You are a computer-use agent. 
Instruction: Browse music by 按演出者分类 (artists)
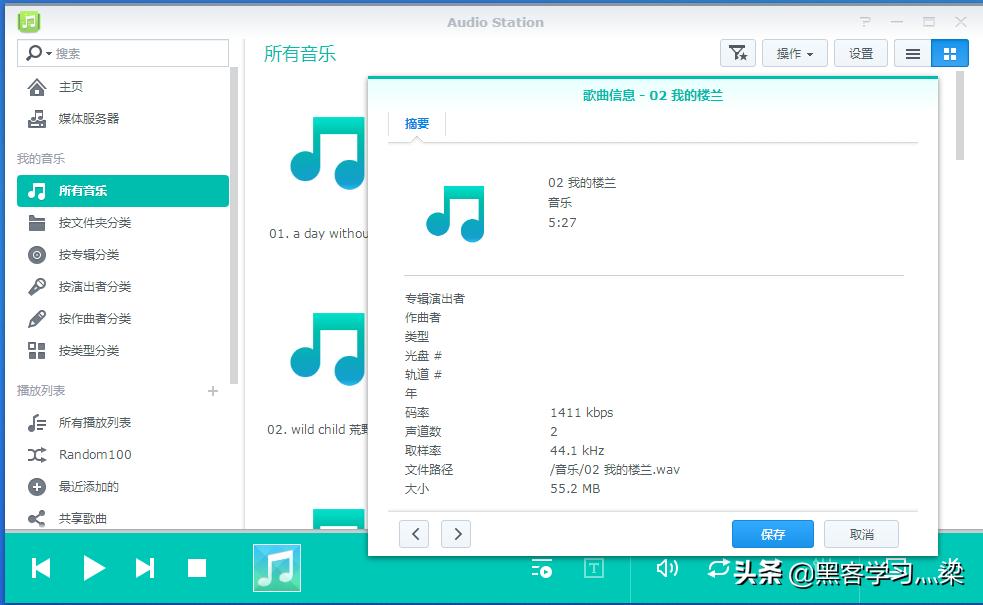[95, 286]
